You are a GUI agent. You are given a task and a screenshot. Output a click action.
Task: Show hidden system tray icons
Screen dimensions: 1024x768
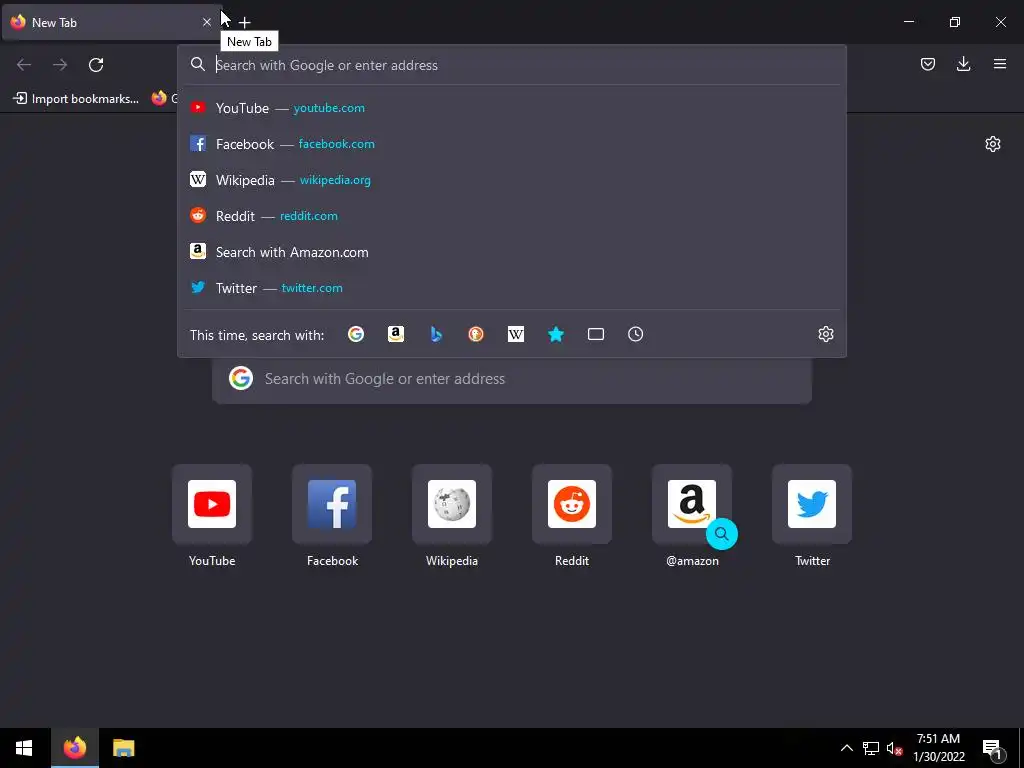click(x=846, y=748)
